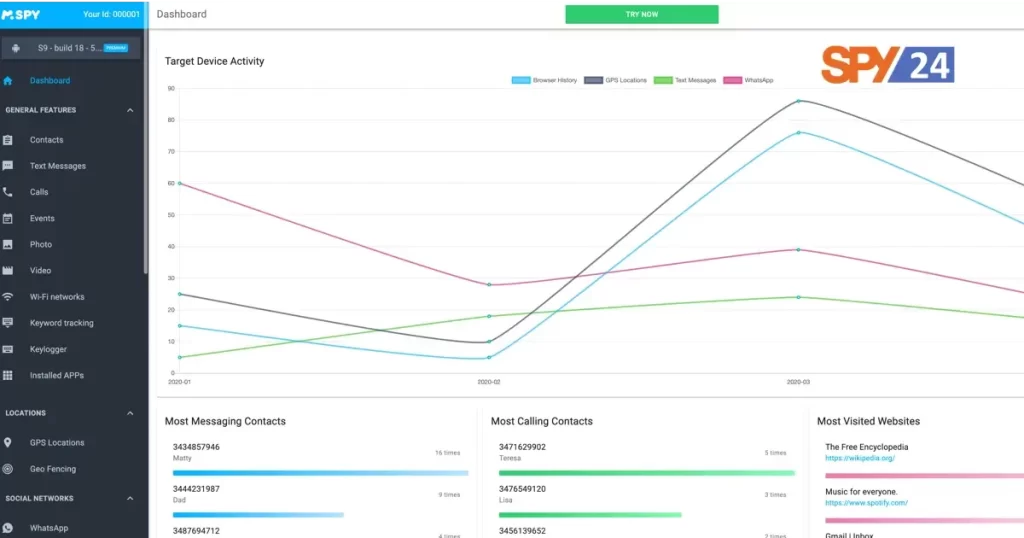The height and width of the screenshot is (538, 1024).
Task: Toggle WhatsApp legend series
Action: (x=748, y=80)
